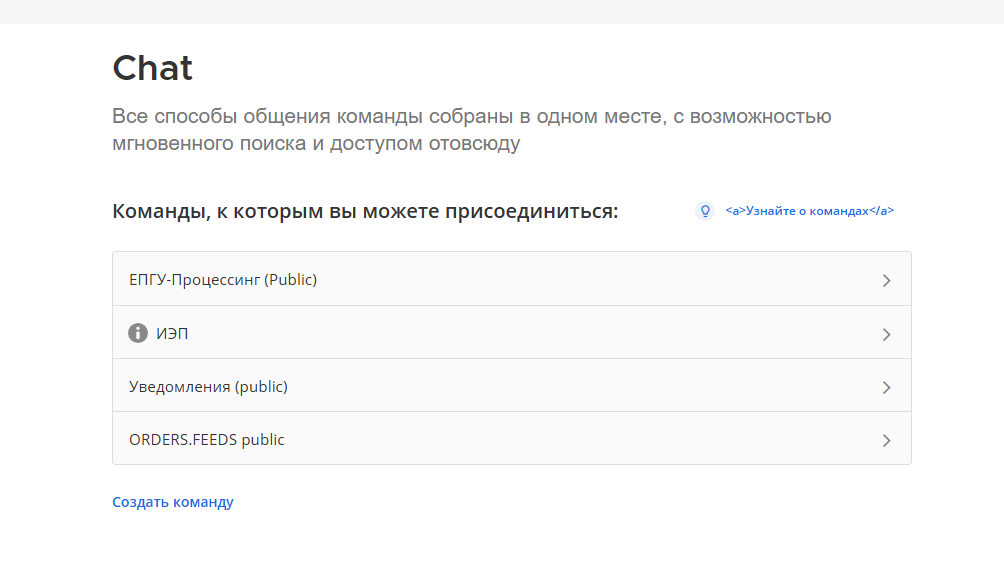Click the word (Public) in ЕПГУ-Процессинг row

point(291,280)
